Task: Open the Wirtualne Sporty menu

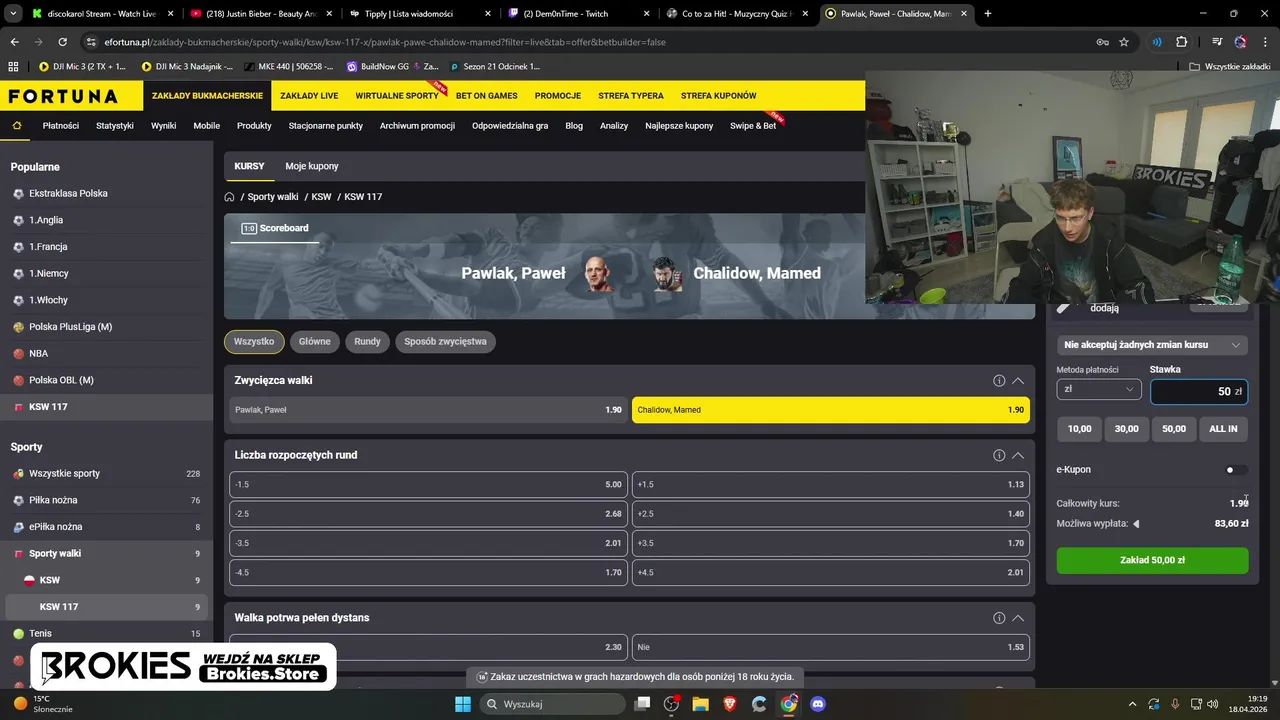Action: coord(397,96)
